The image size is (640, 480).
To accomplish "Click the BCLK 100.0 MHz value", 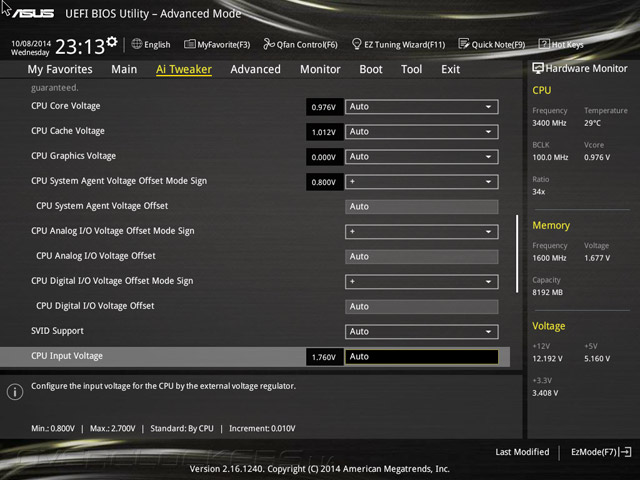I will tap(550, 157).
